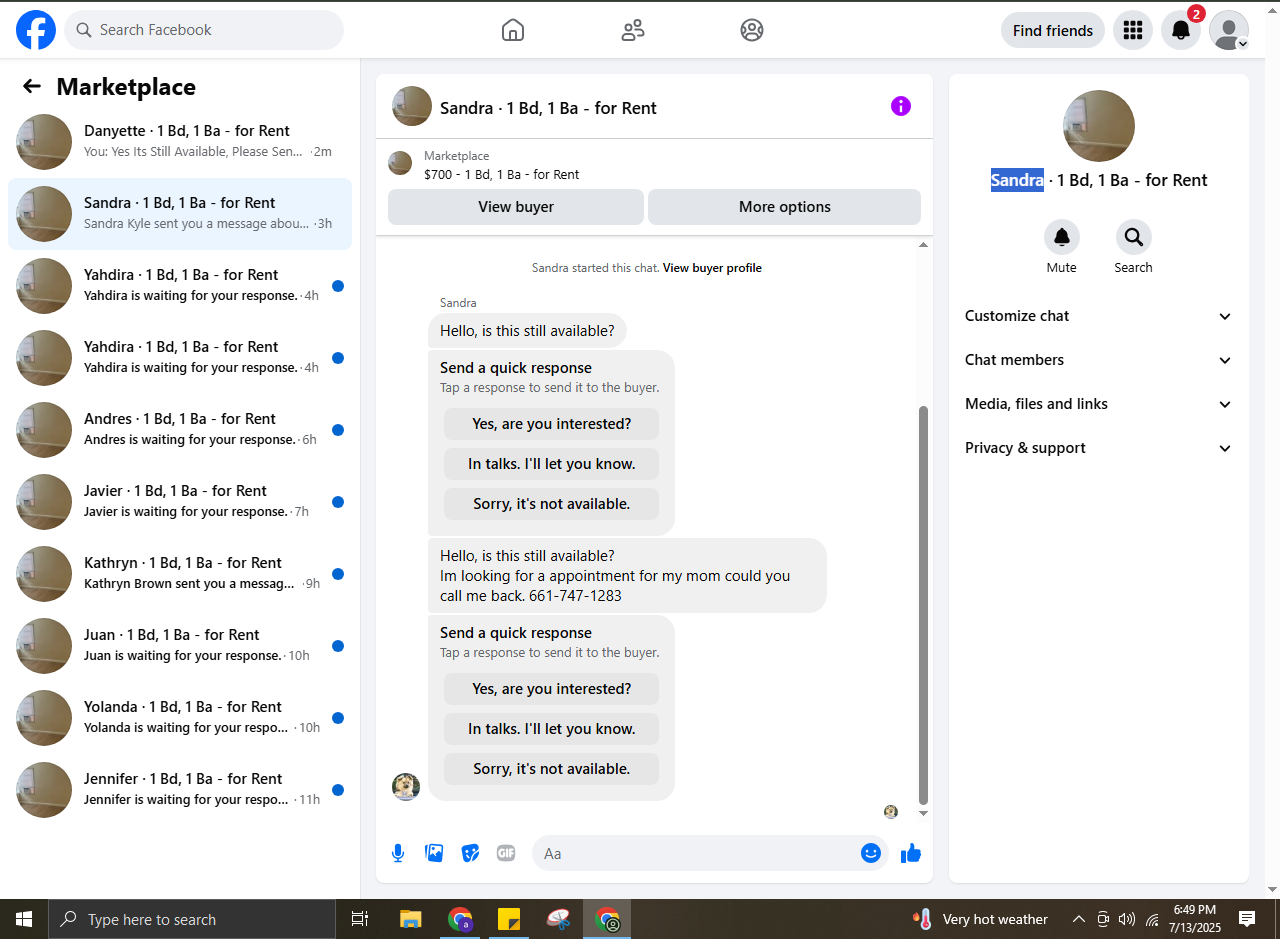
Task: Click the chat scrollbar down arrow
Action: (923, 813)
